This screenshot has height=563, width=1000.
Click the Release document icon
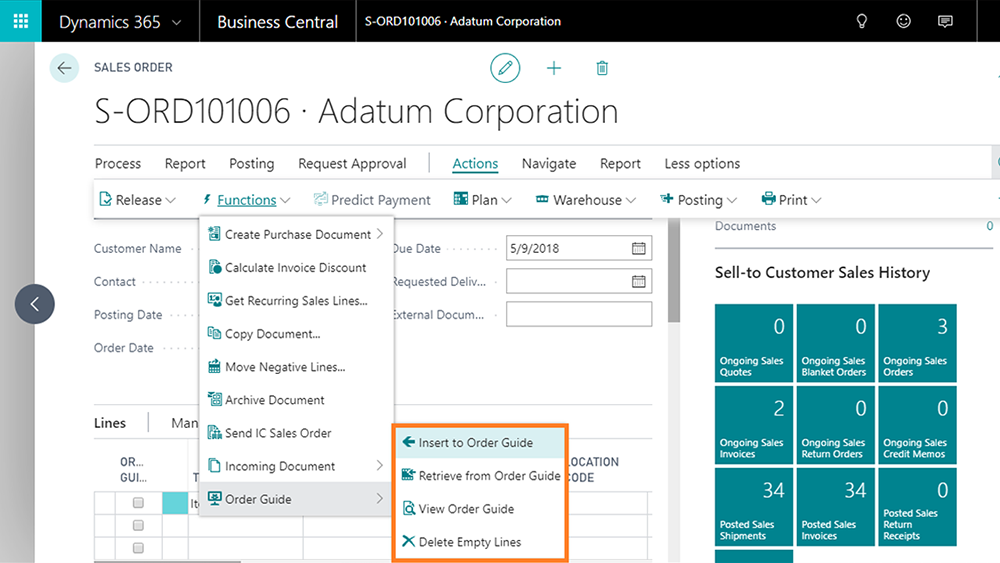pos(105,199)
